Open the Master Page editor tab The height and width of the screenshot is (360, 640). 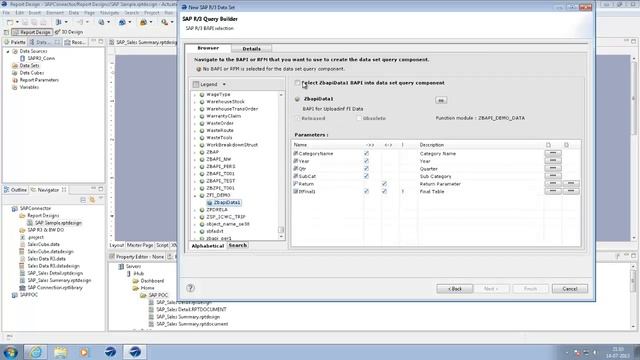tap(140, 245)
